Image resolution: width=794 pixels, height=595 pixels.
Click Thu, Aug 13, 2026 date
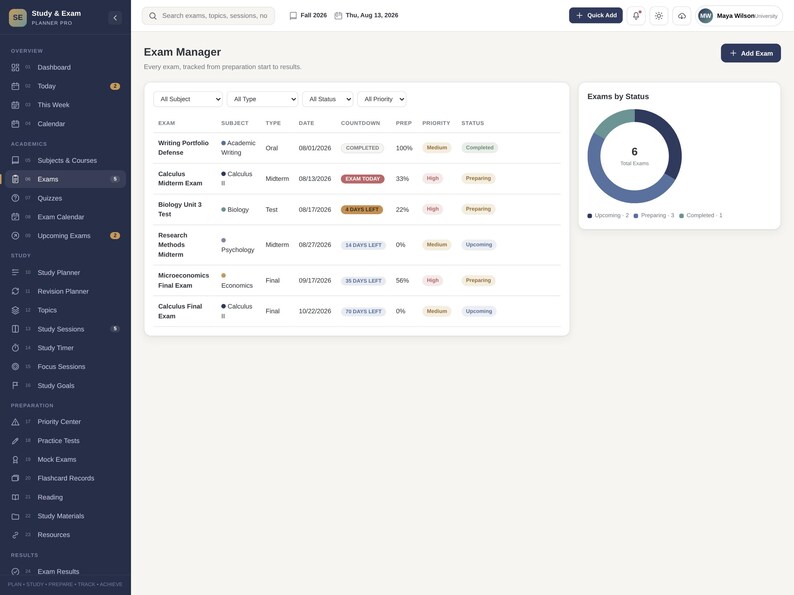(x=366, y=16)
